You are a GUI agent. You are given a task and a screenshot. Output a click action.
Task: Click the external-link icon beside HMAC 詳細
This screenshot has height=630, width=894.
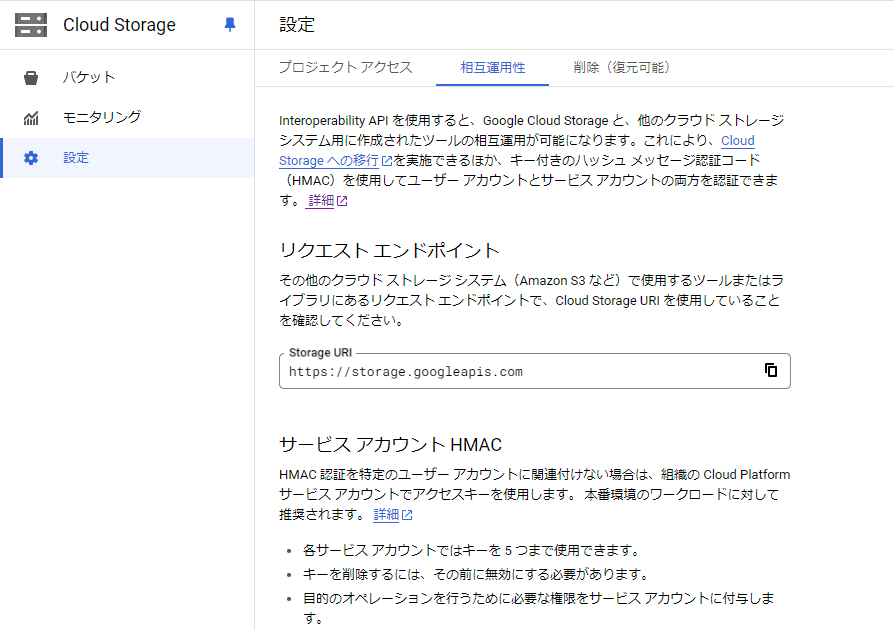point(407,515)
